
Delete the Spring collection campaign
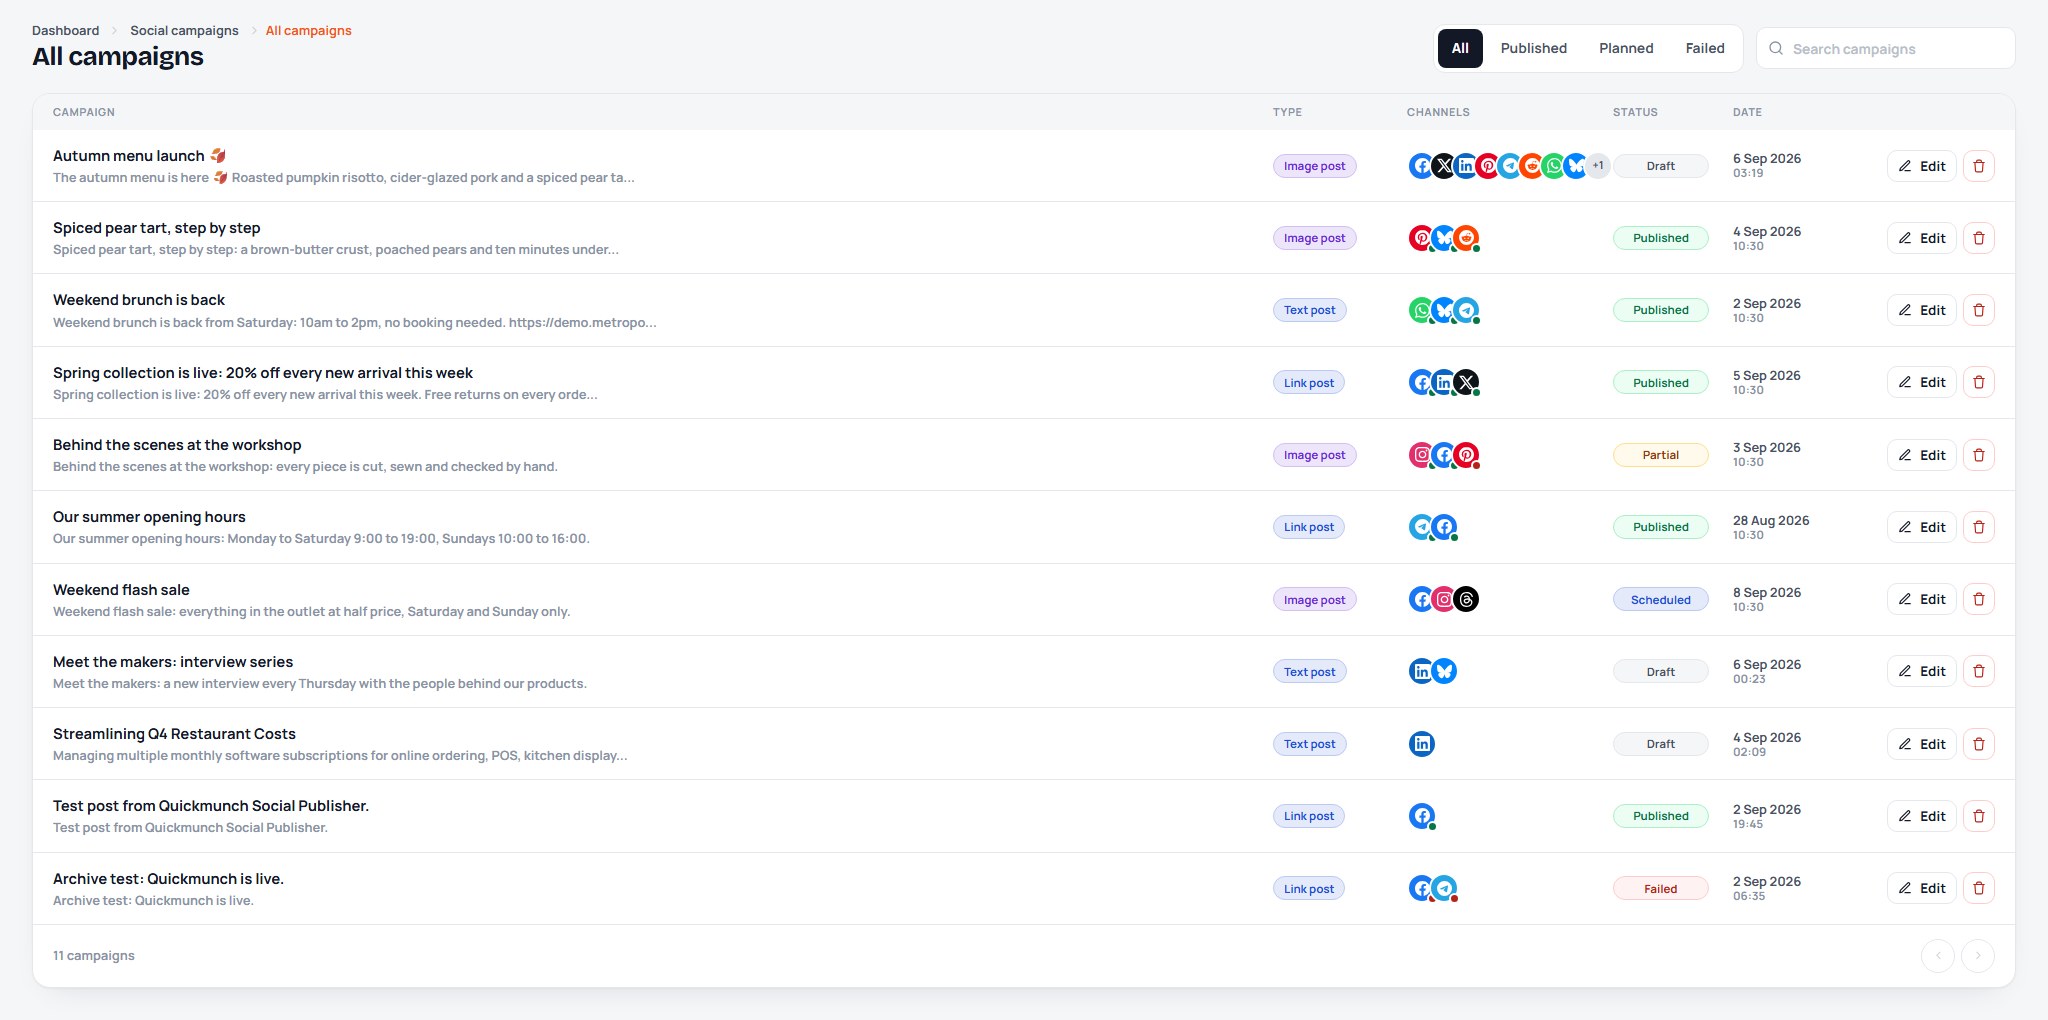[x=1979, y=382]
